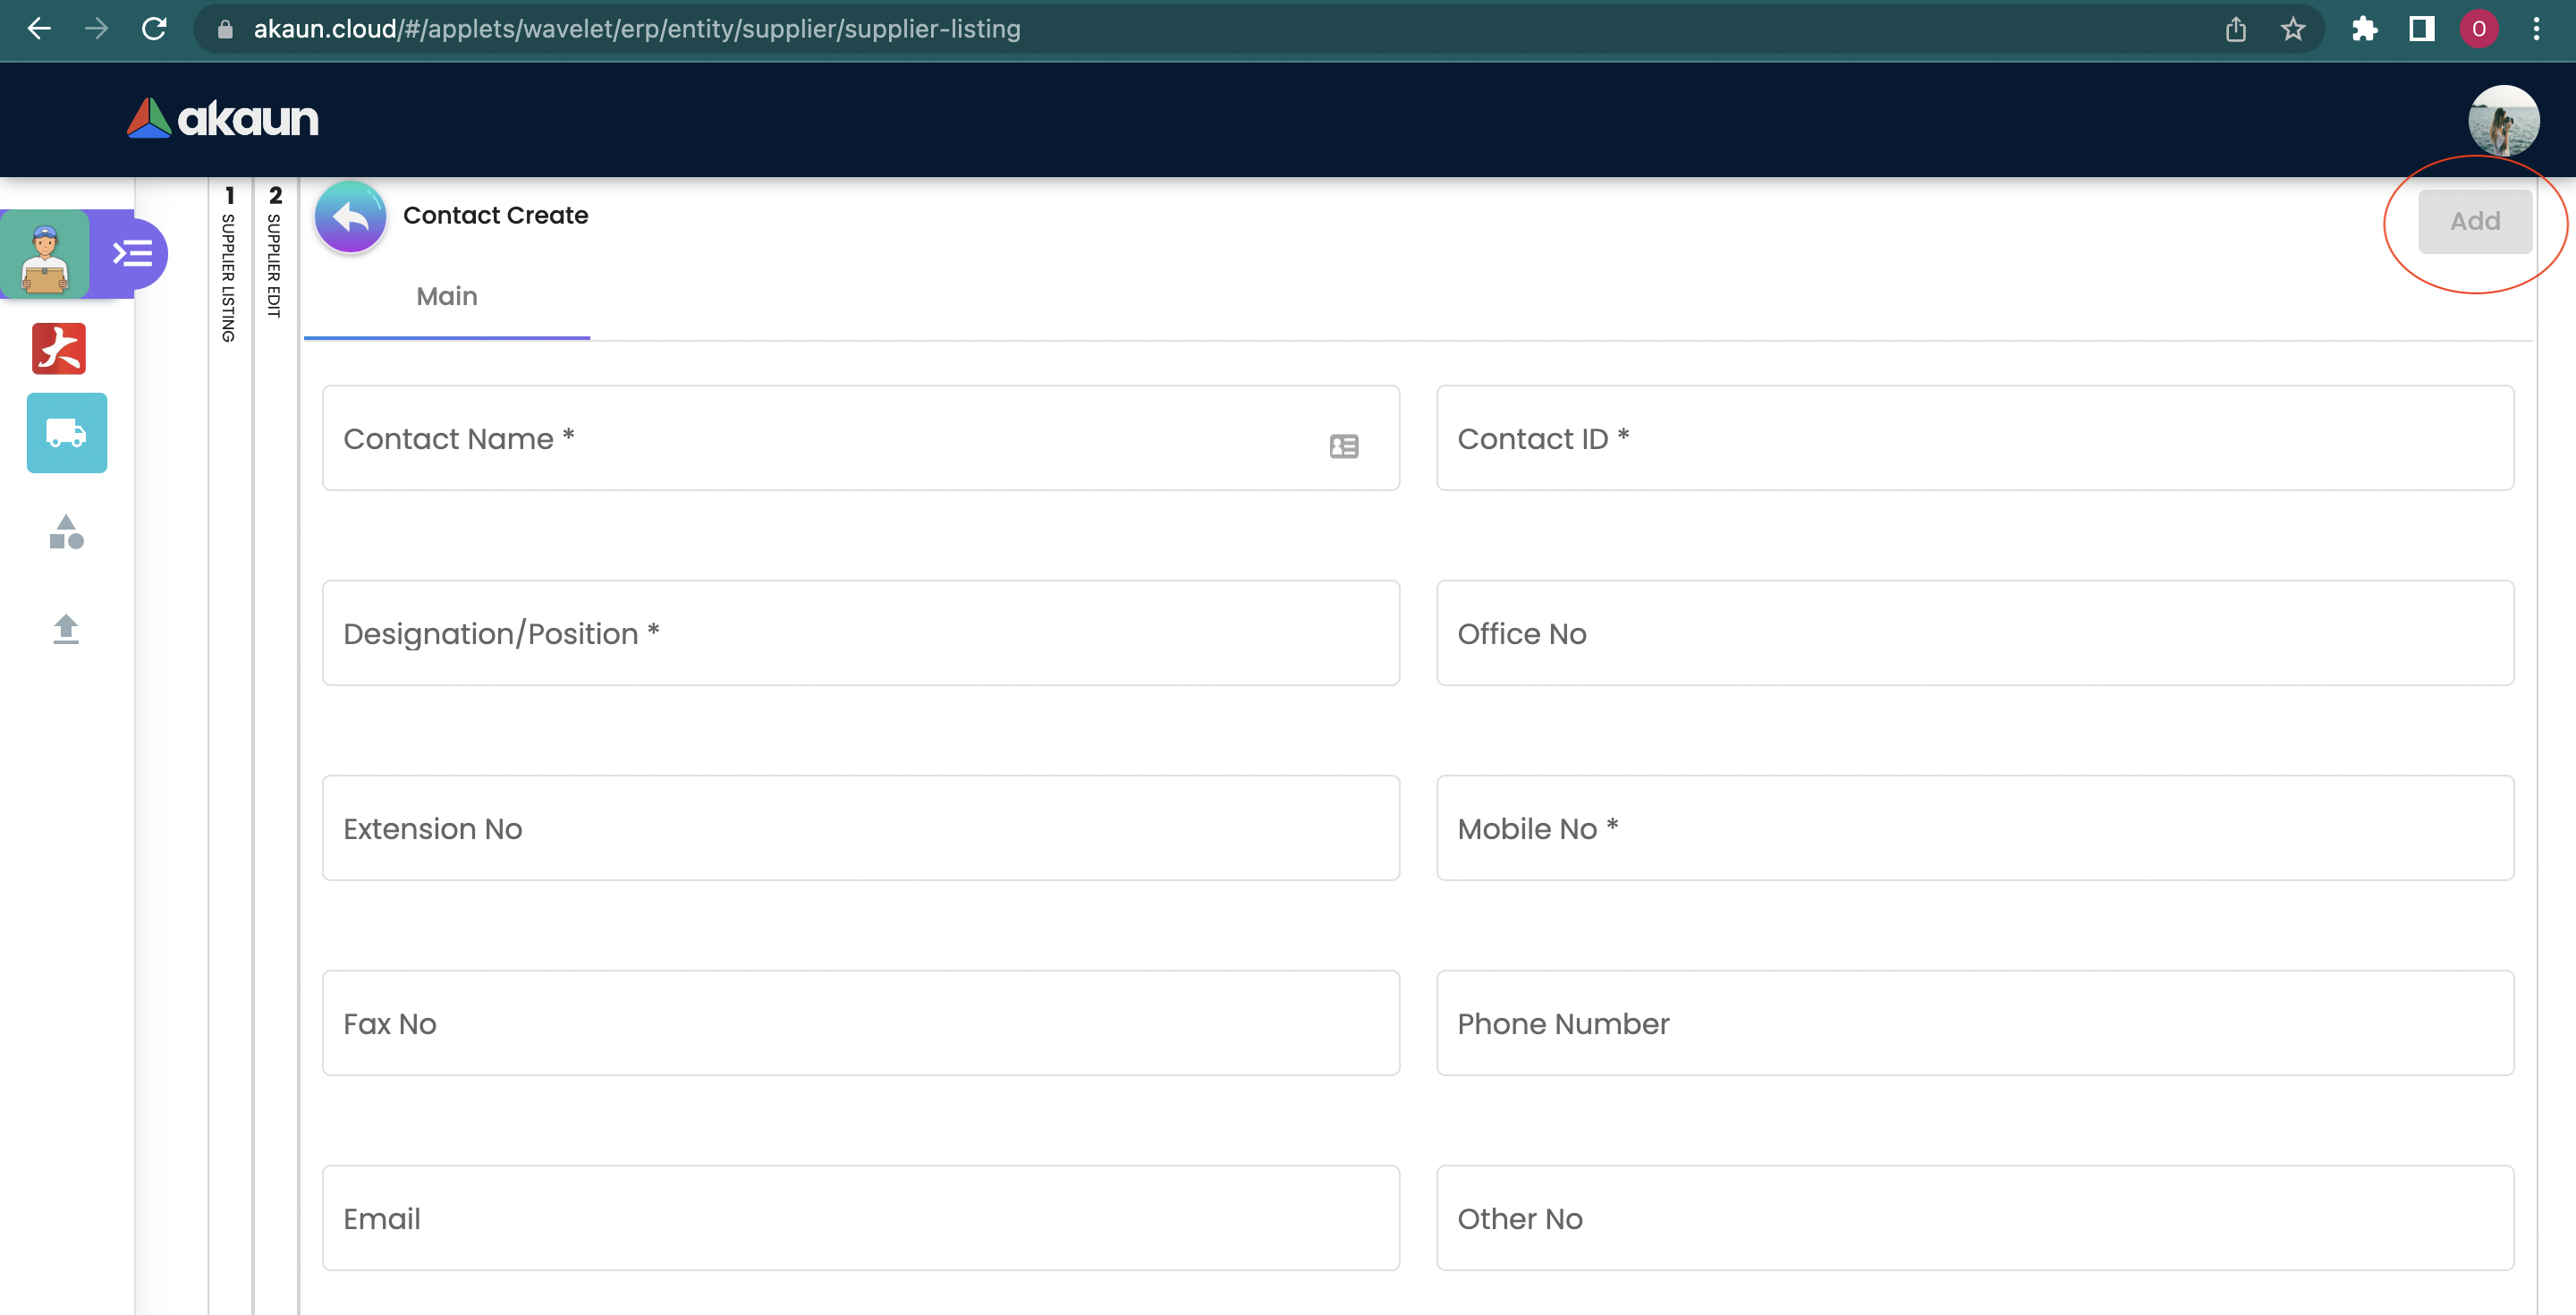The image size is (2576, 1315).
Task: Focus the Contact ID field
Action: (x=1974, y=438)
